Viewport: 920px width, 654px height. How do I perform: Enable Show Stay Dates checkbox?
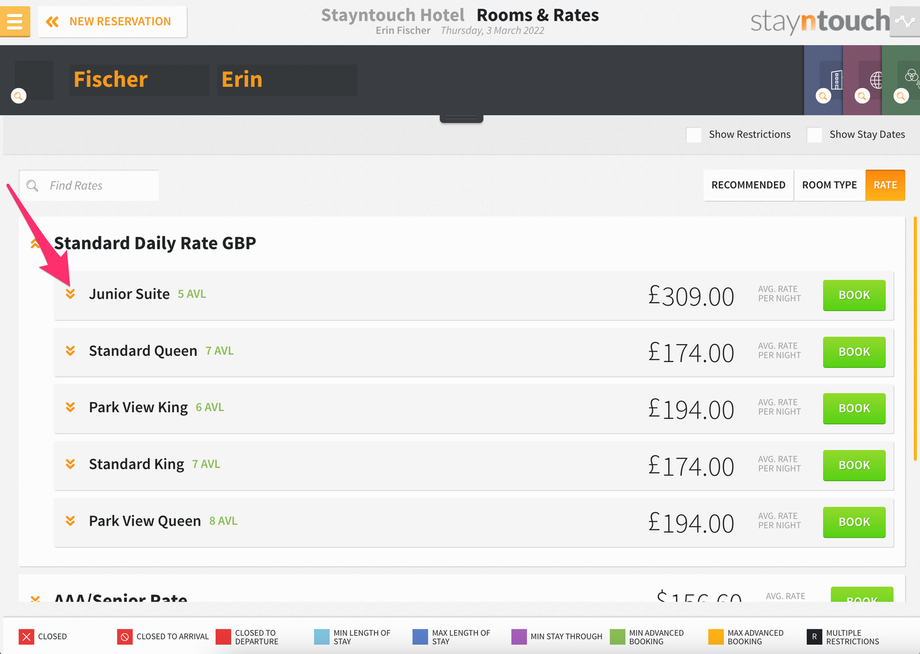point(814,135)
